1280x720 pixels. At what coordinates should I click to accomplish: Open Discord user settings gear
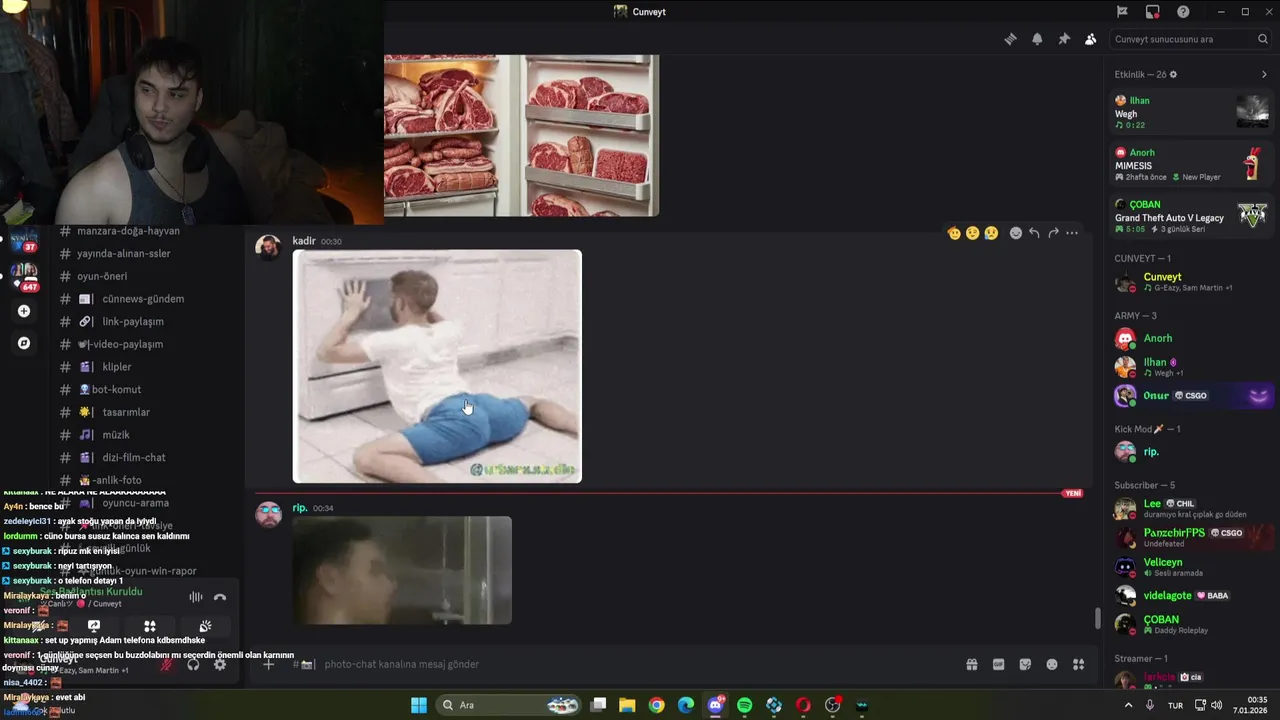[220, 664]
